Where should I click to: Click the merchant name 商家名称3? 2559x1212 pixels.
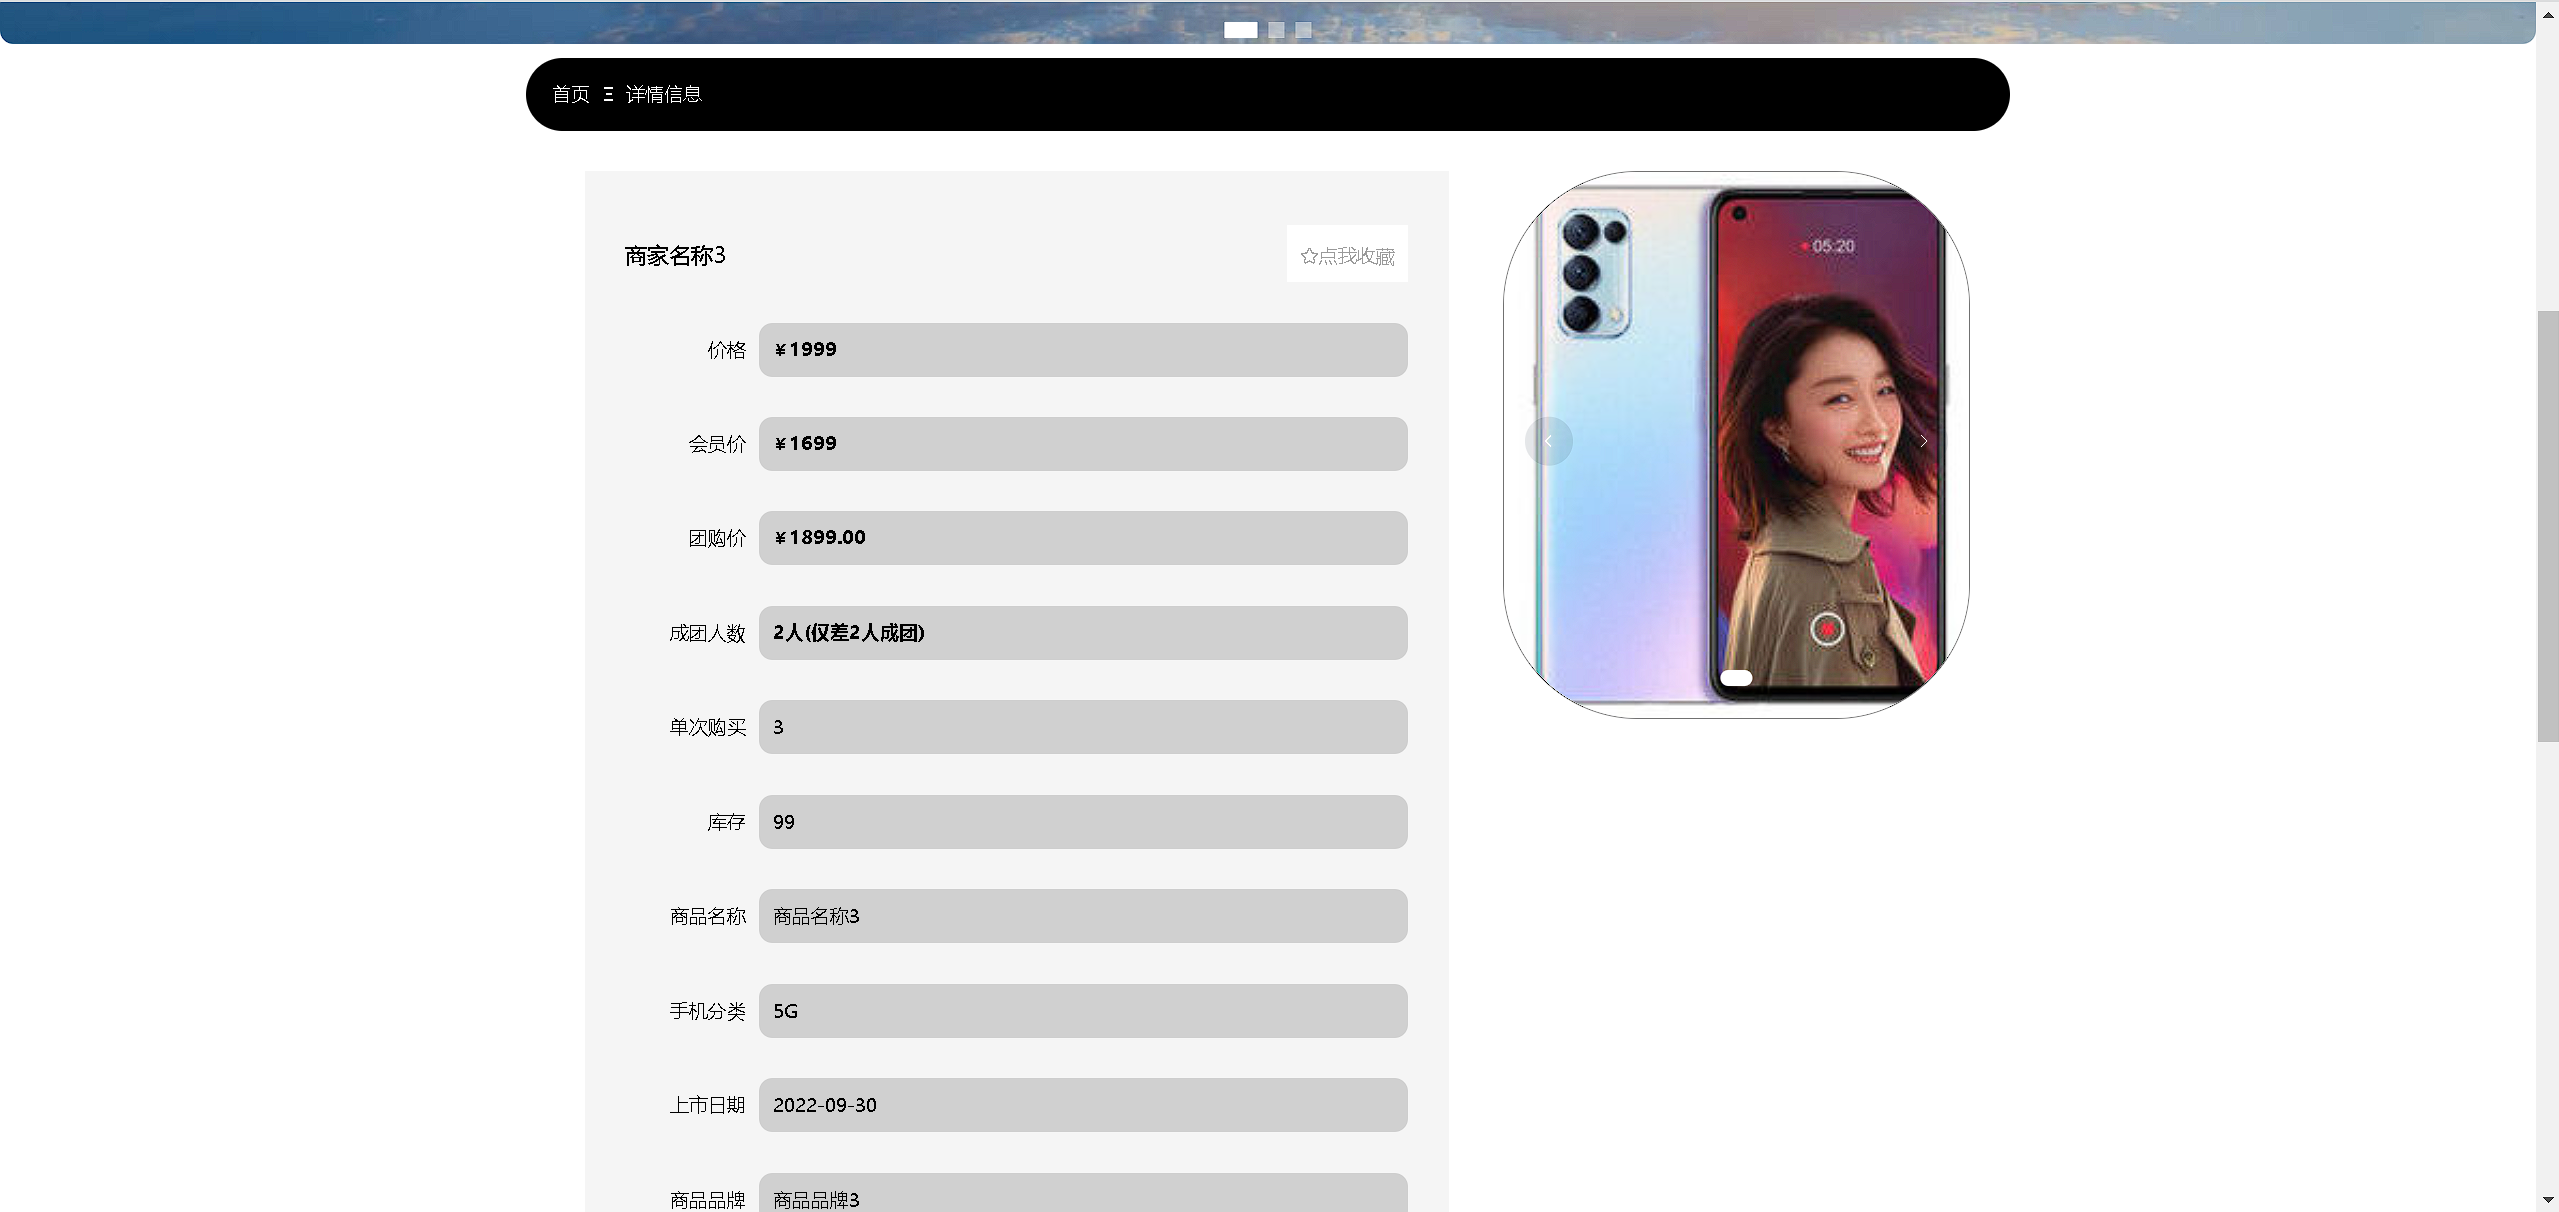[675, 256]
